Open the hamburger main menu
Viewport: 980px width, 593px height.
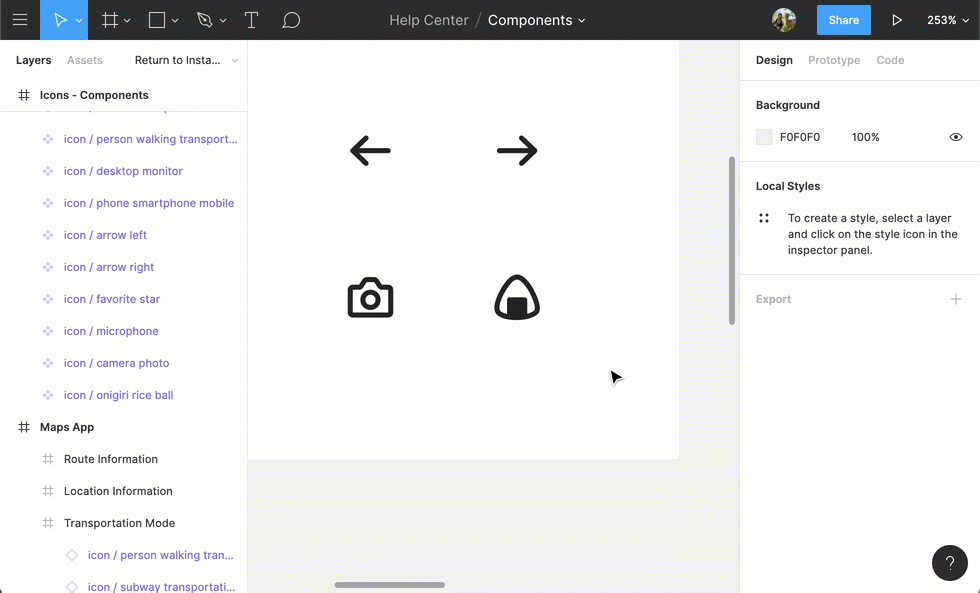click(x=20, y=20)
